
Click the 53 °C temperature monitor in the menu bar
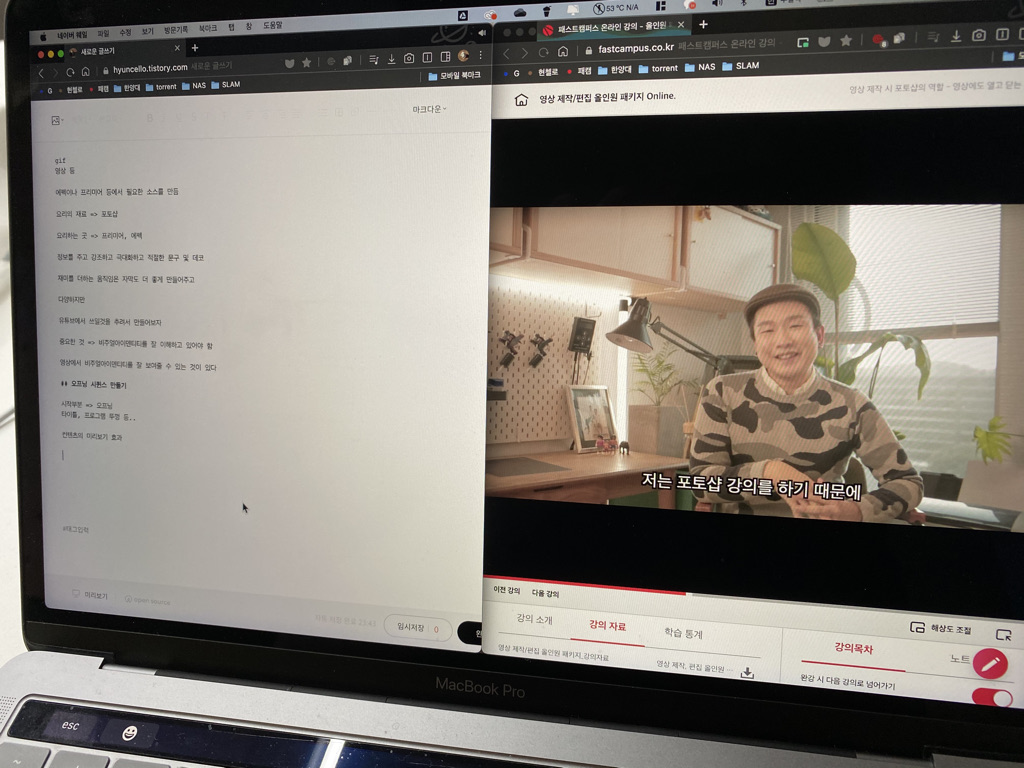click(x=616, y=8)
